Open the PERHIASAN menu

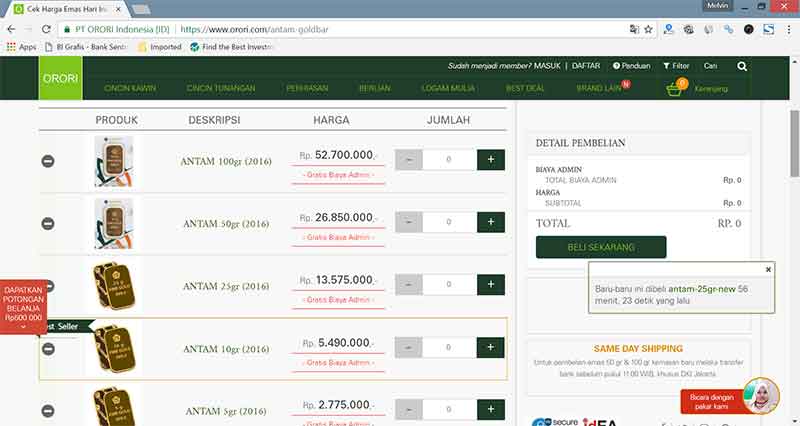[x=307, y=88]
